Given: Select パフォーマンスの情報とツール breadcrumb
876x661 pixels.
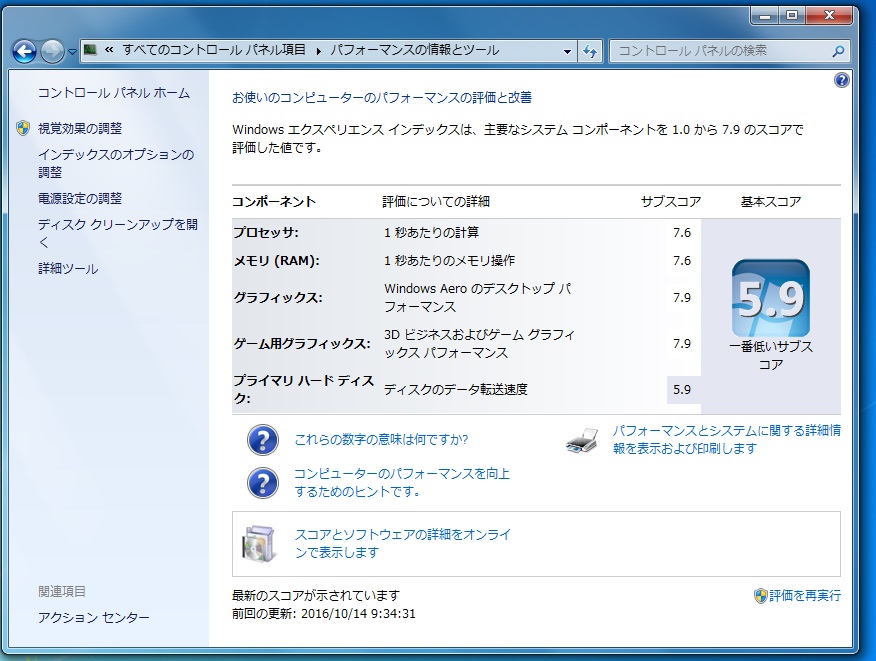Looking at the screenshot, I should (x=414, y=51).
